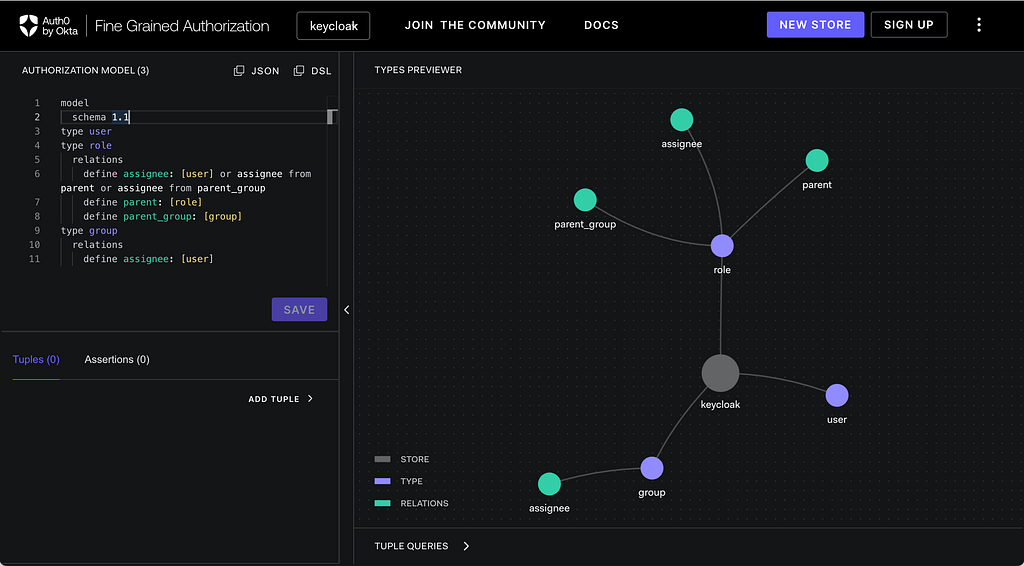Select the role type node
The image size is (1024, 566).
pos(722,246)
